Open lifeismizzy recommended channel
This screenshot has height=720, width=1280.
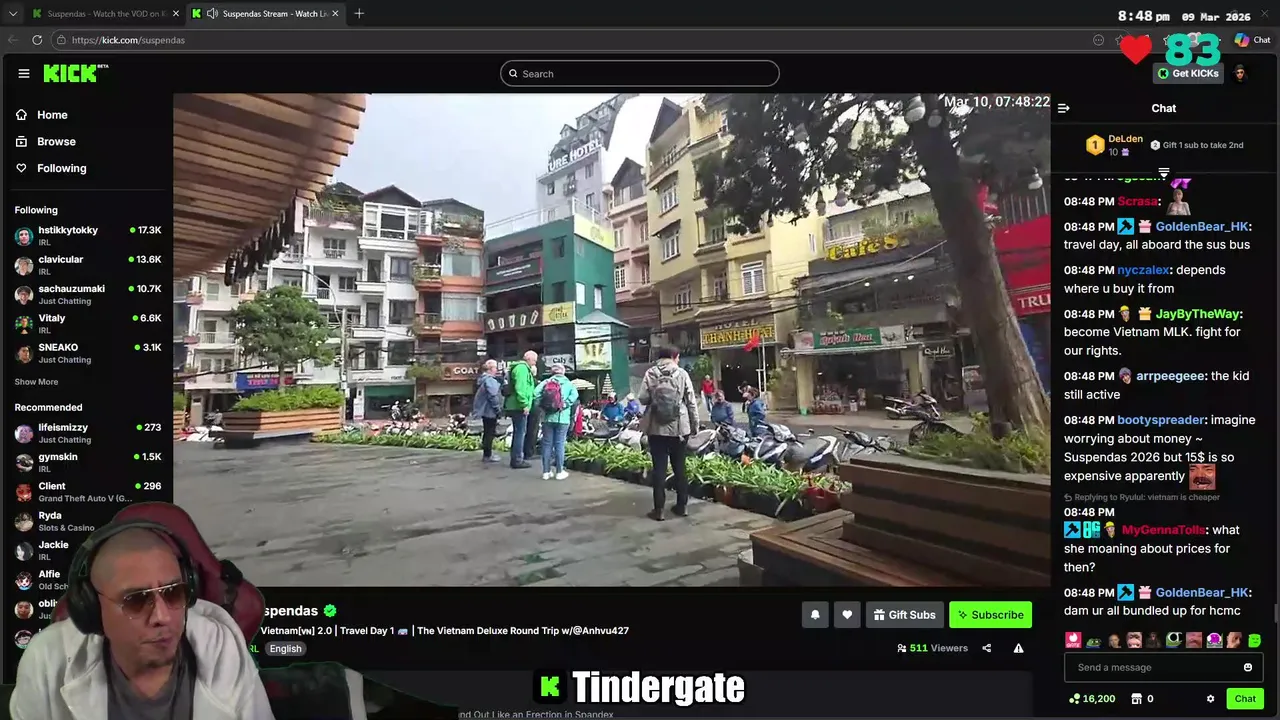coord(87,433)
